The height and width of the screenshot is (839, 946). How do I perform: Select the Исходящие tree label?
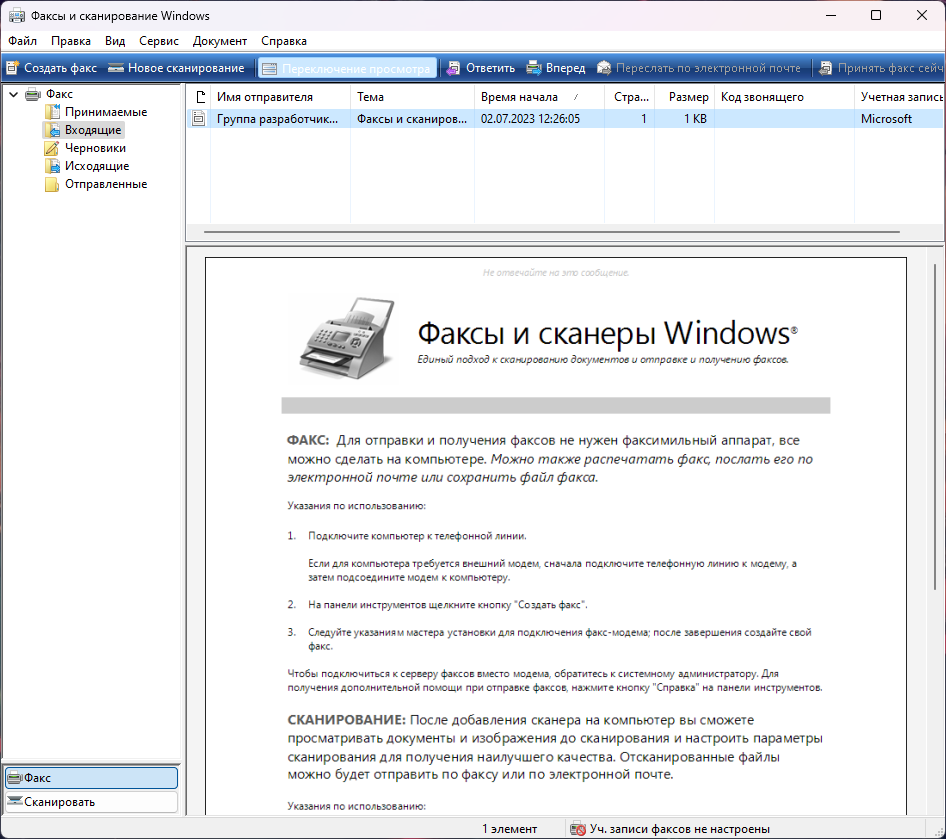[97, 166]
